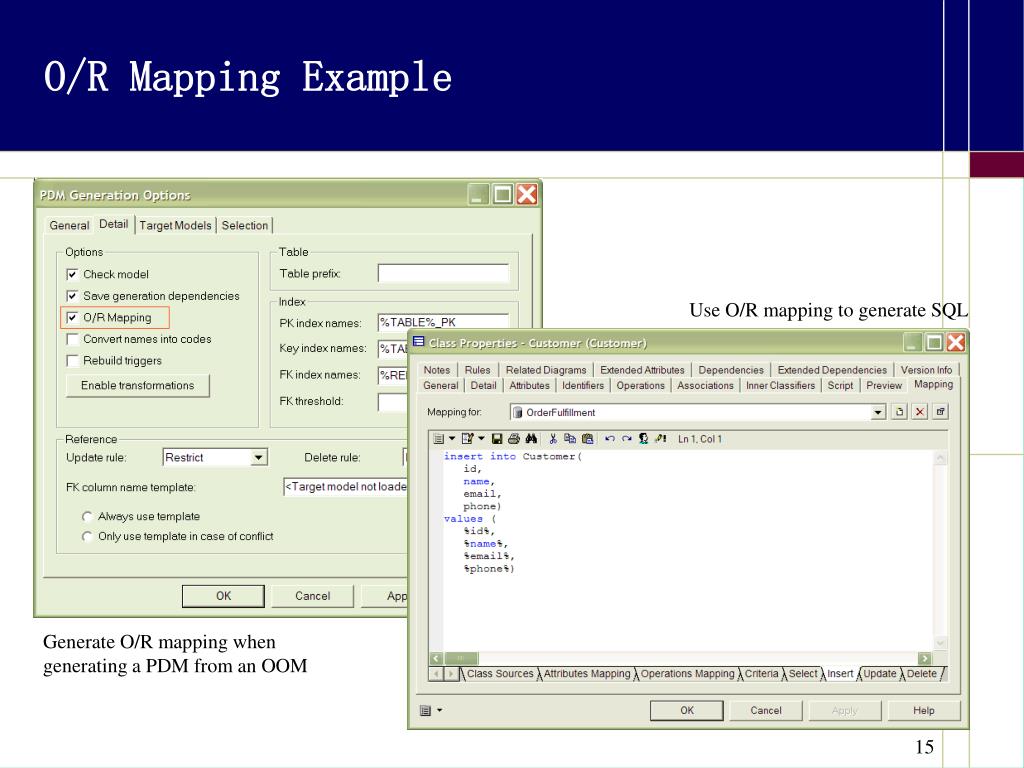
Task: Click the Table prefix input field
Action: pyautogui.click(x=443, y=274)
